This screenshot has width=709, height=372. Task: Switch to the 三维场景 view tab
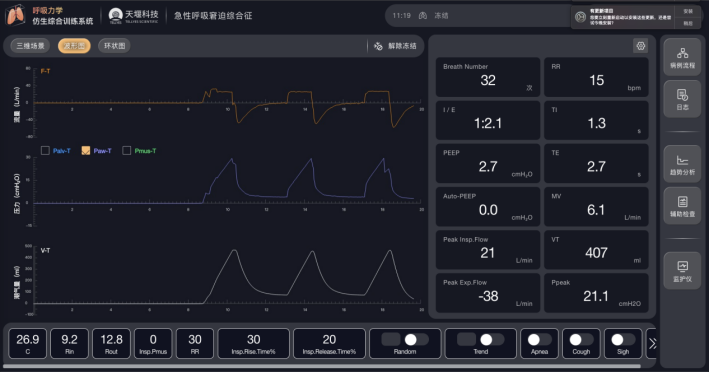pyautogui.click(x=30, y=46)
